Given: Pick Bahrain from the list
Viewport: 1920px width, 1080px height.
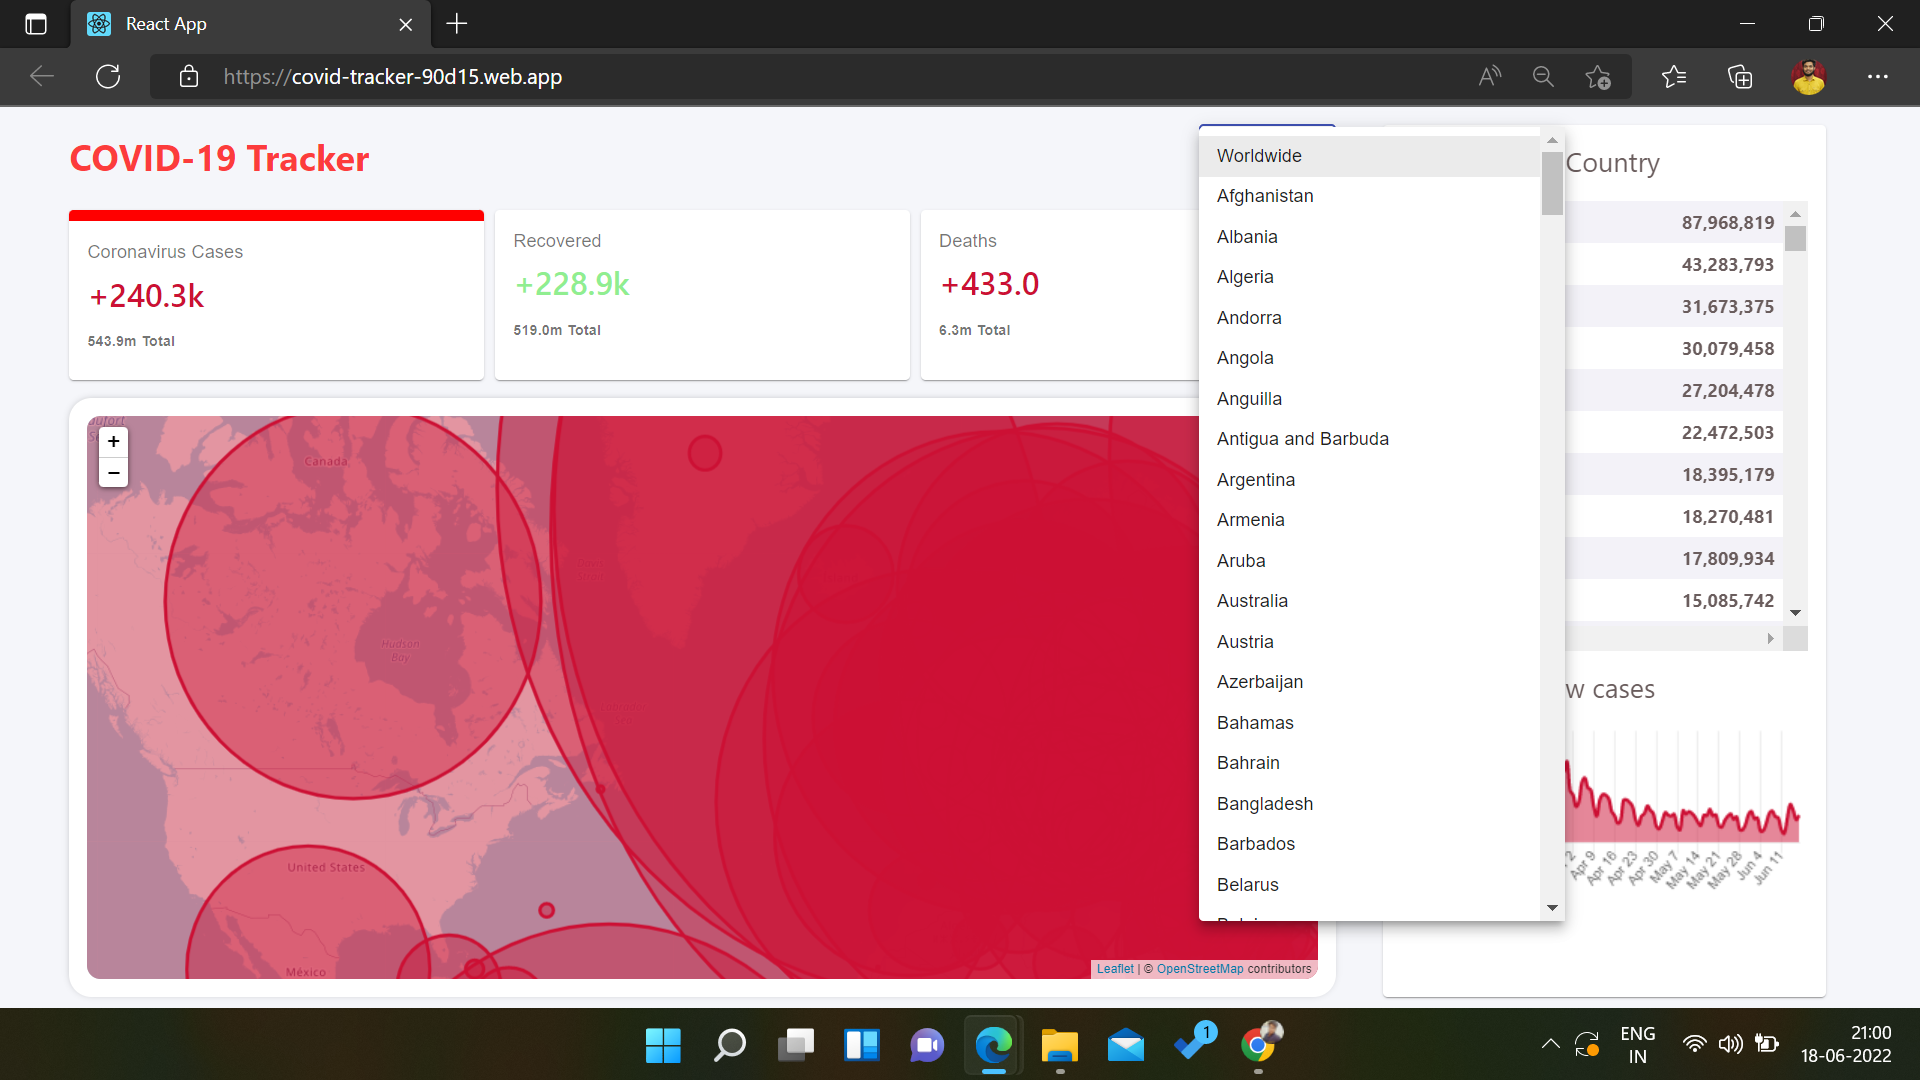Looking at the screenshot, I should (1370, 763).
